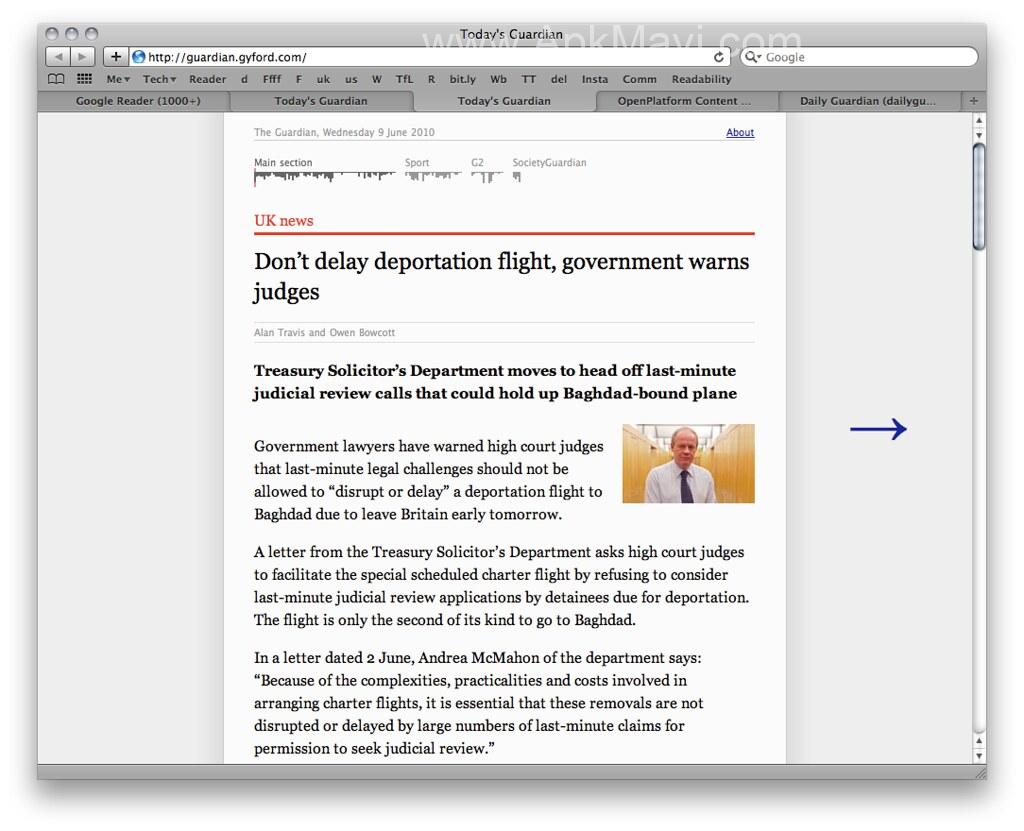
Task: Click the vertical scrollbar thumb
Action: 979,195
